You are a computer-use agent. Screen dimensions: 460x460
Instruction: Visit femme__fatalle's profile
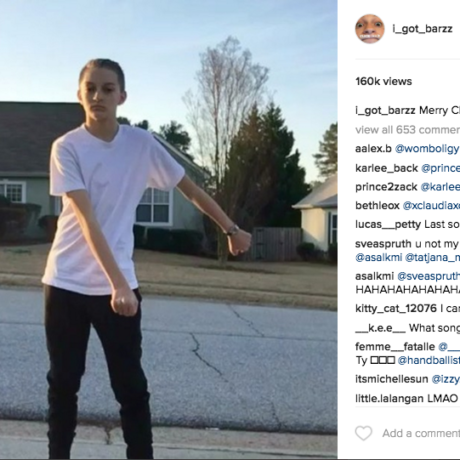coord(395,347)
